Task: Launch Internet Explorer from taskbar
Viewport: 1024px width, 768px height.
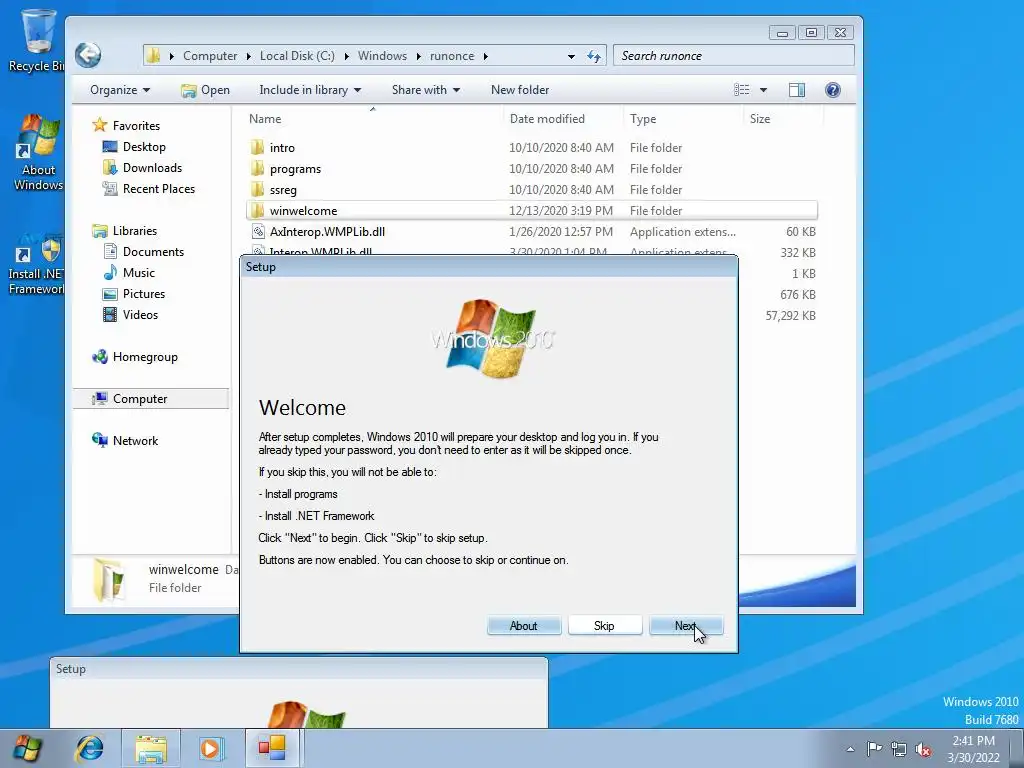Action: click(x=89, y=748)
